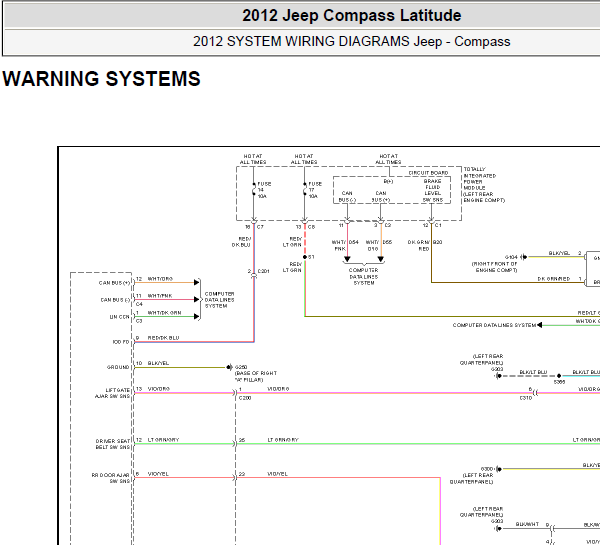The width and height of the screenshot is (600, 545).
Task: Click "G200 (BASE OF RIGHT 'A' PILLAR)" ground label
Action: [x=256, y=373]
